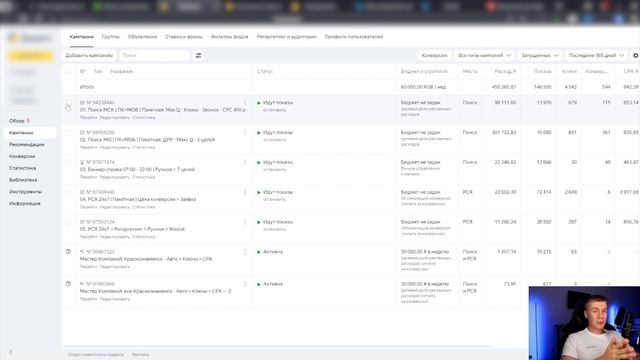Viewport: 640px width, 360px height.
Task: Click the round icon beside first Мастер Кампаний row
Action: (x=68, y=251)
